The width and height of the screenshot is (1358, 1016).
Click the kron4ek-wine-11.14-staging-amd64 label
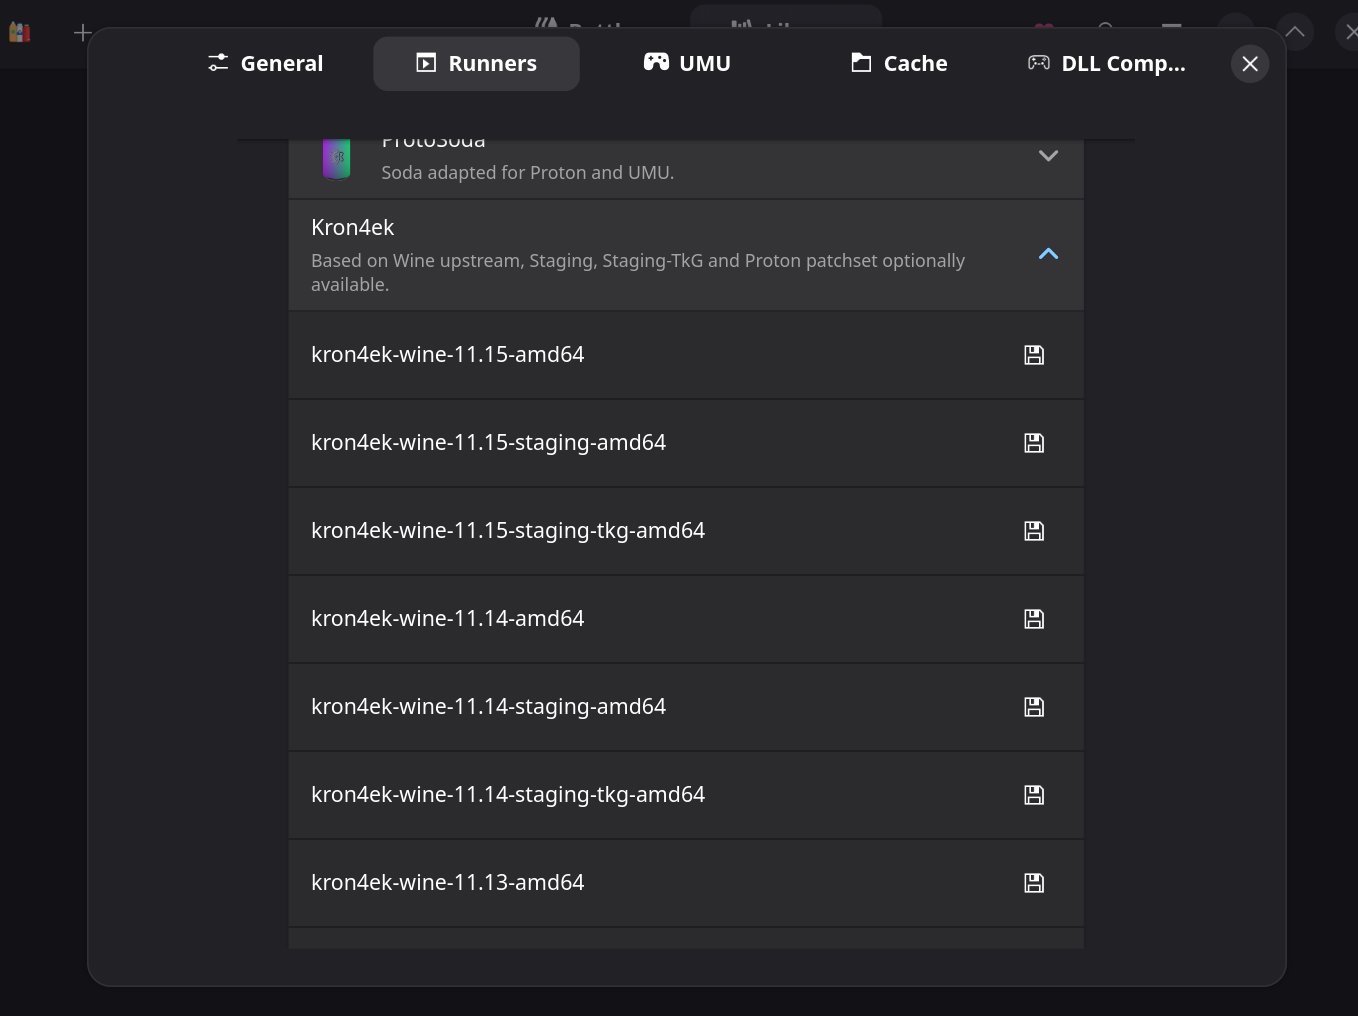(x=488, y=707)
